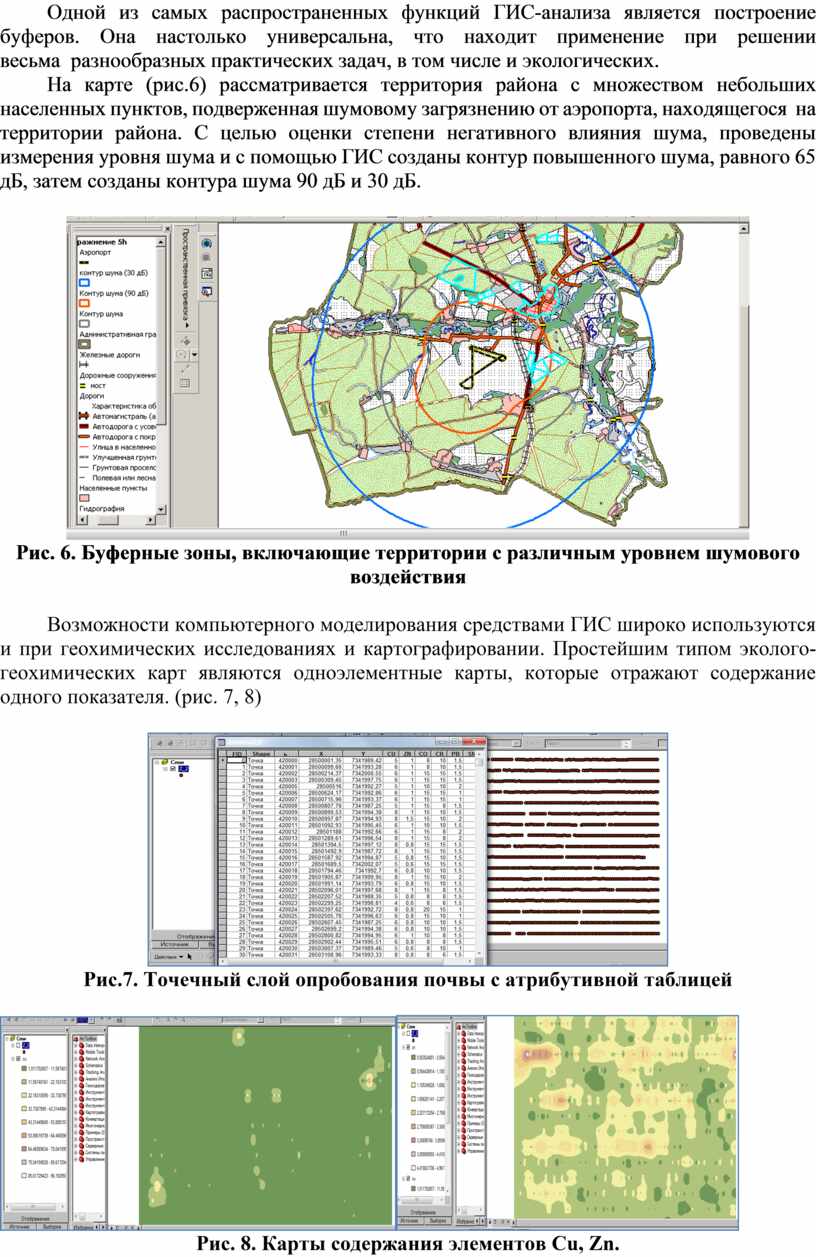Click the Железные дороги legend entry
The width and height of the screenshot is (816, 1257).
click(110, 355)
